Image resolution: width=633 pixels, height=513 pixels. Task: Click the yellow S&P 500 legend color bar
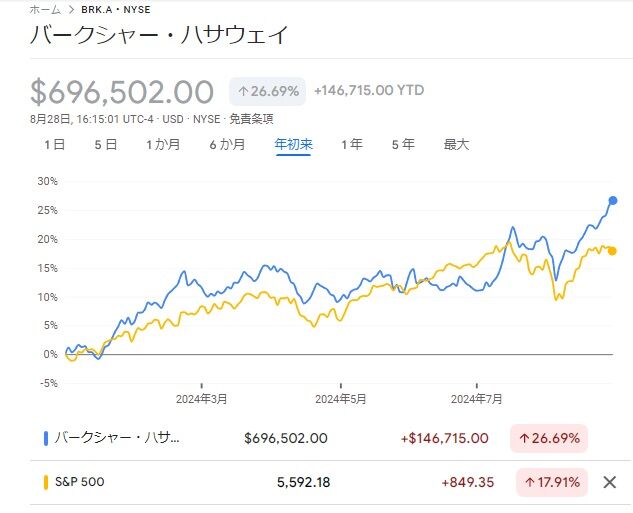coord(46,483)
